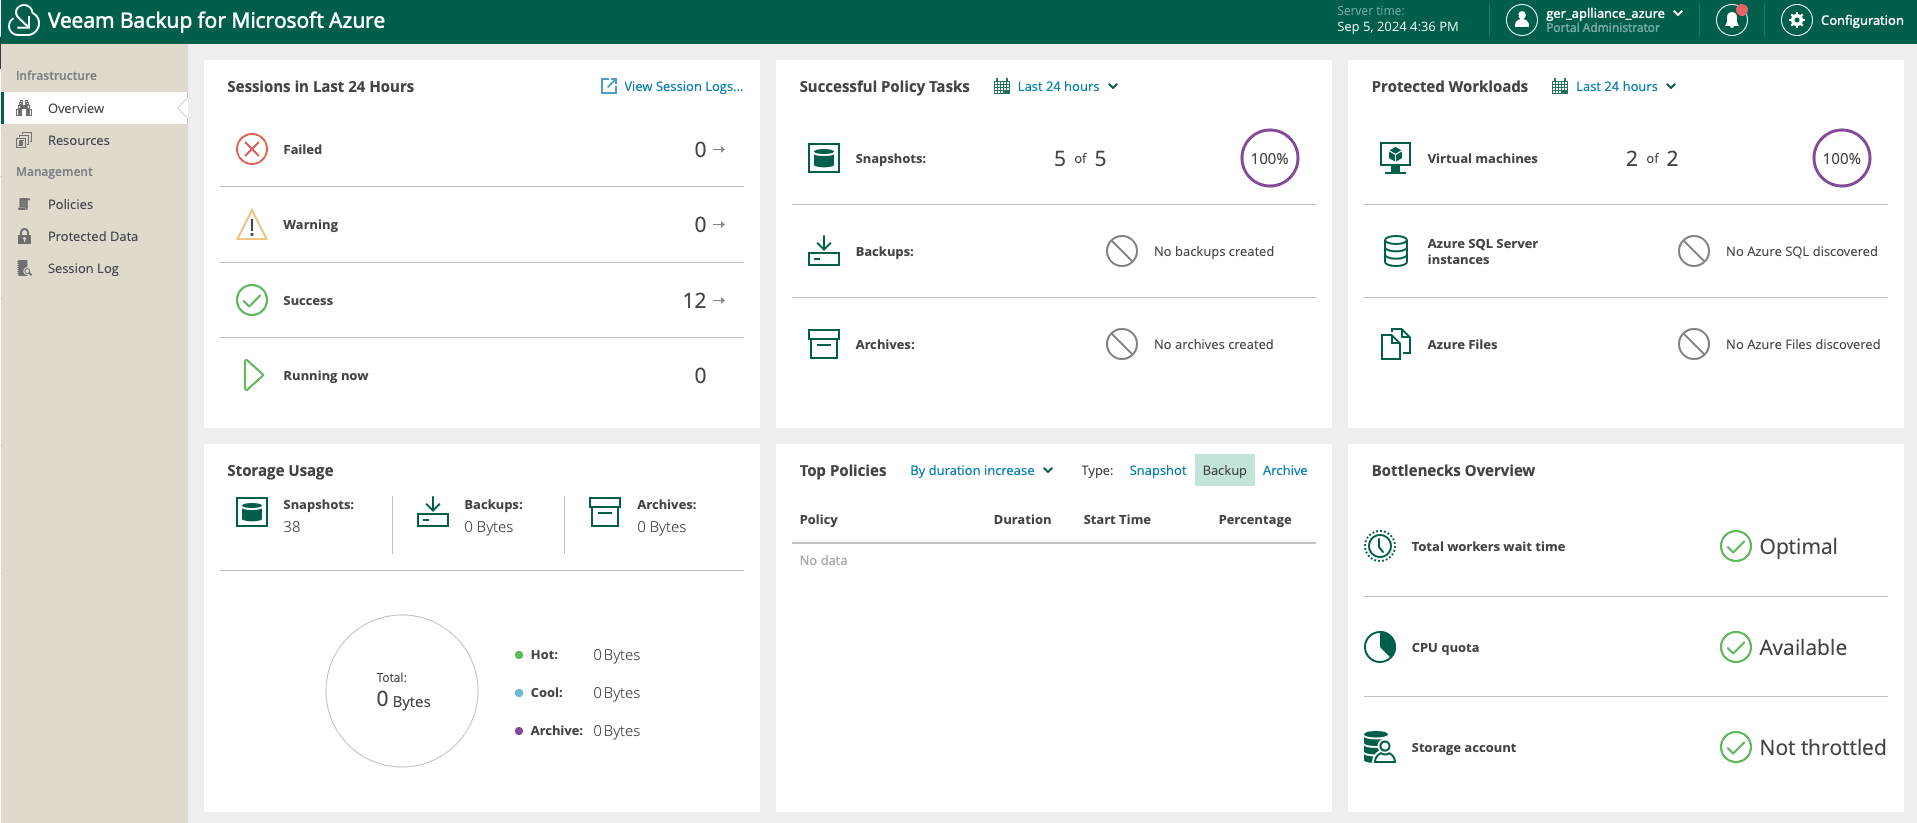Click the Total workers wait time clock icon
1917x823 pixels.
(1380, 546)
